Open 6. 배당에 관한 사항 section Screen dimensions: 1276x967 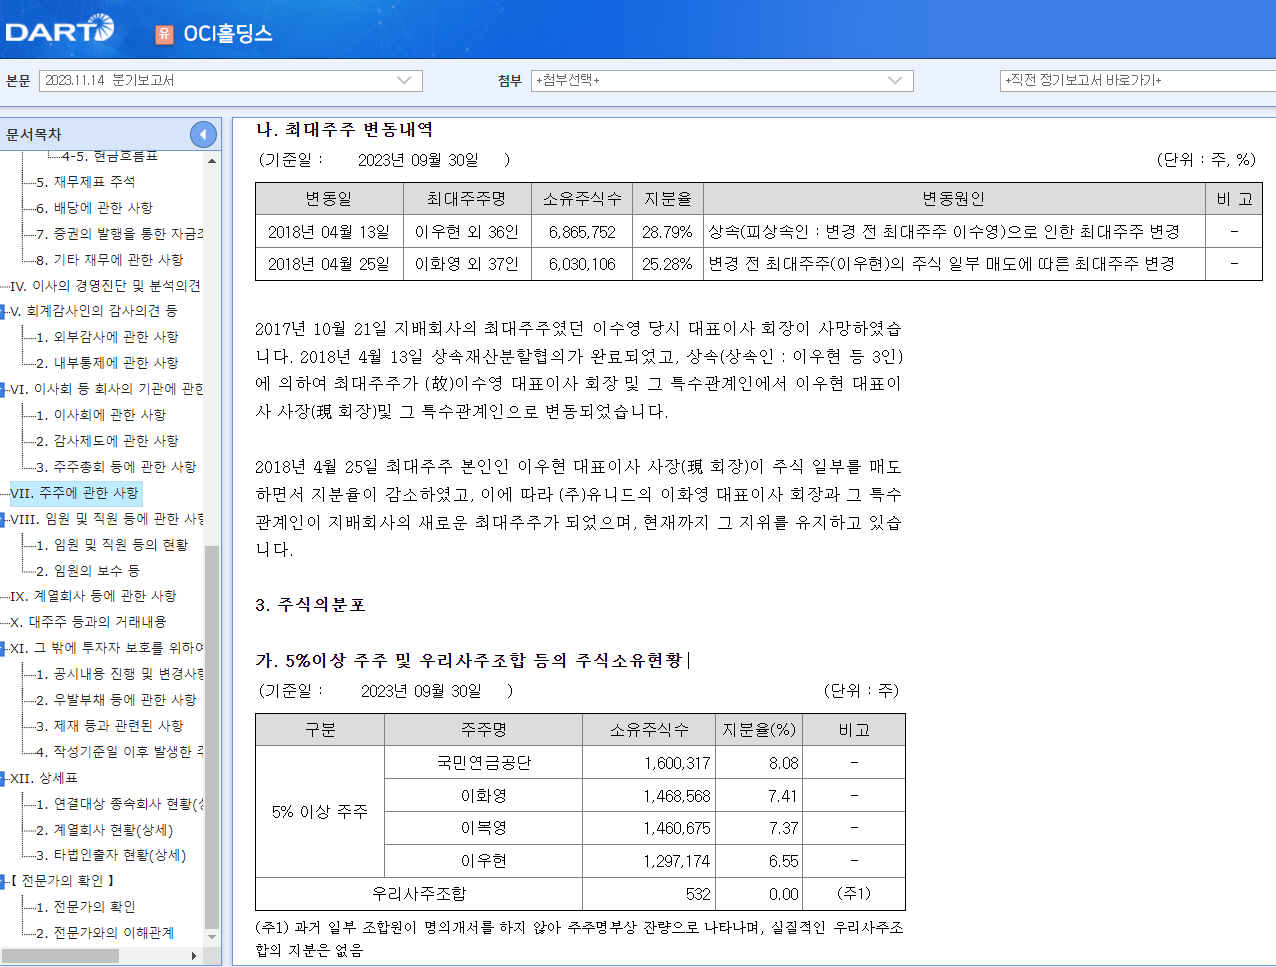pyautogui.click(x=93, y=206)
